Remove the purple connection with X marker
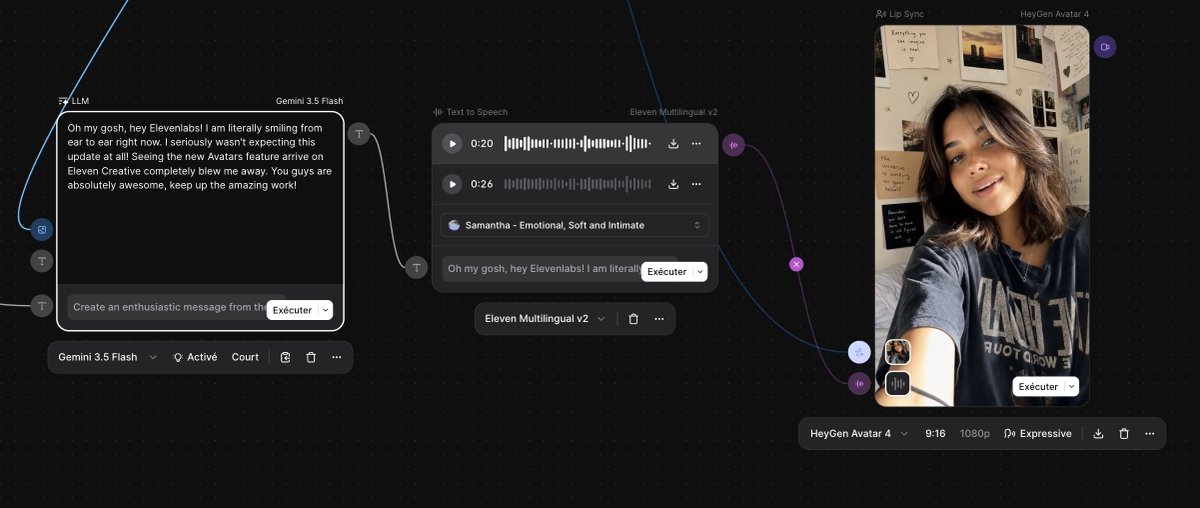 coord(796,264)
